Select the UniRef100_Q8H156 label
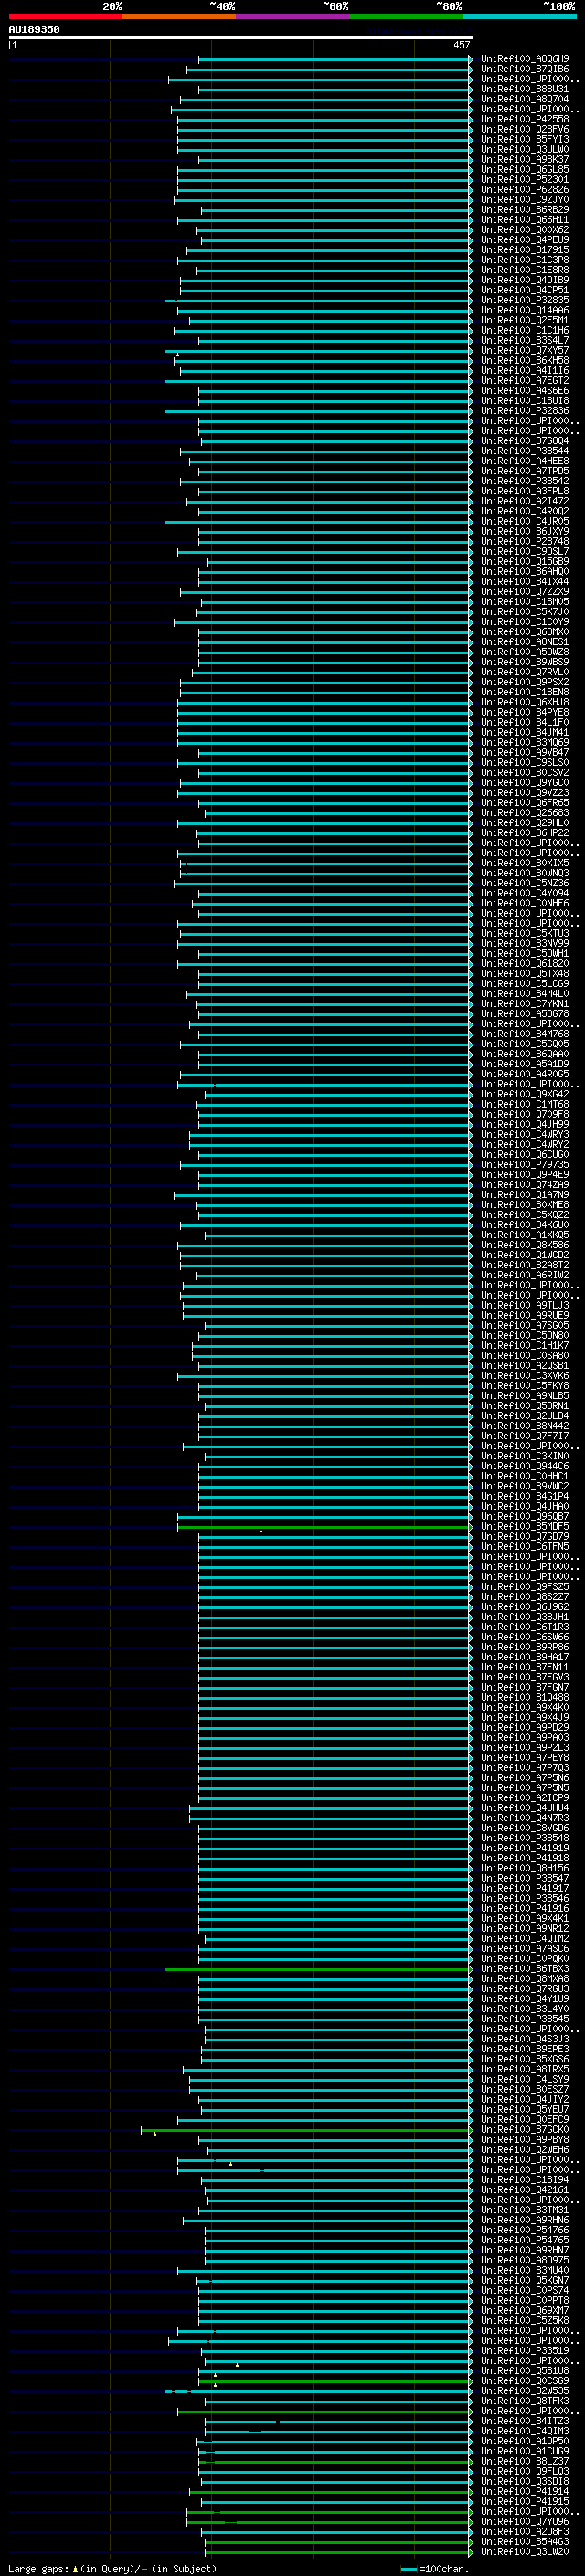The height and width of the screenshot is (2576, 585). pyautogui.click(x=524, y=1868)
